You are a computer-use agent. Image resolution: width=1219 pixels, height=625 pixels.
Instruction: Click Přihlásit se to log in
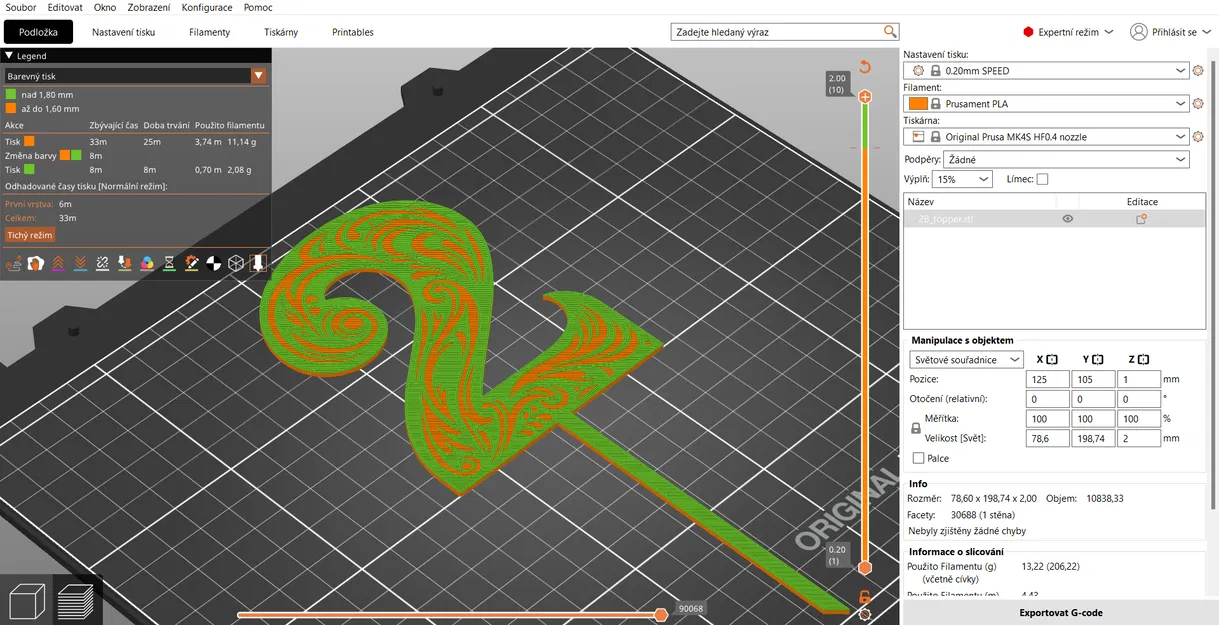coord(1173,32)
